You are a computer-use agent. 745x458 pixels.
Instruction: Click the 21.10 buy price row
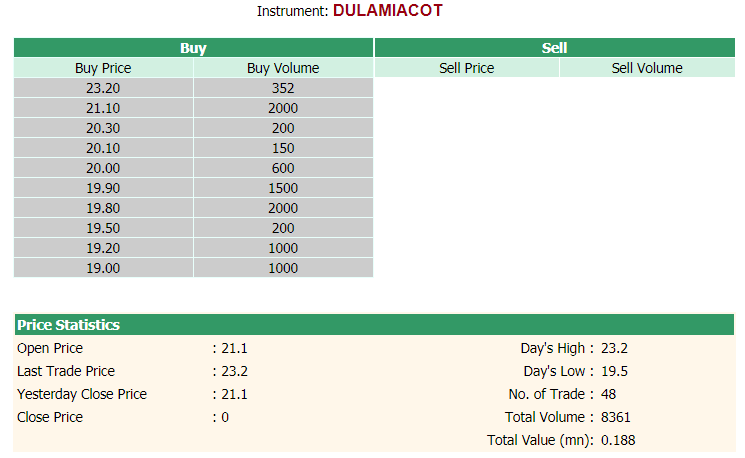(193, 108)
